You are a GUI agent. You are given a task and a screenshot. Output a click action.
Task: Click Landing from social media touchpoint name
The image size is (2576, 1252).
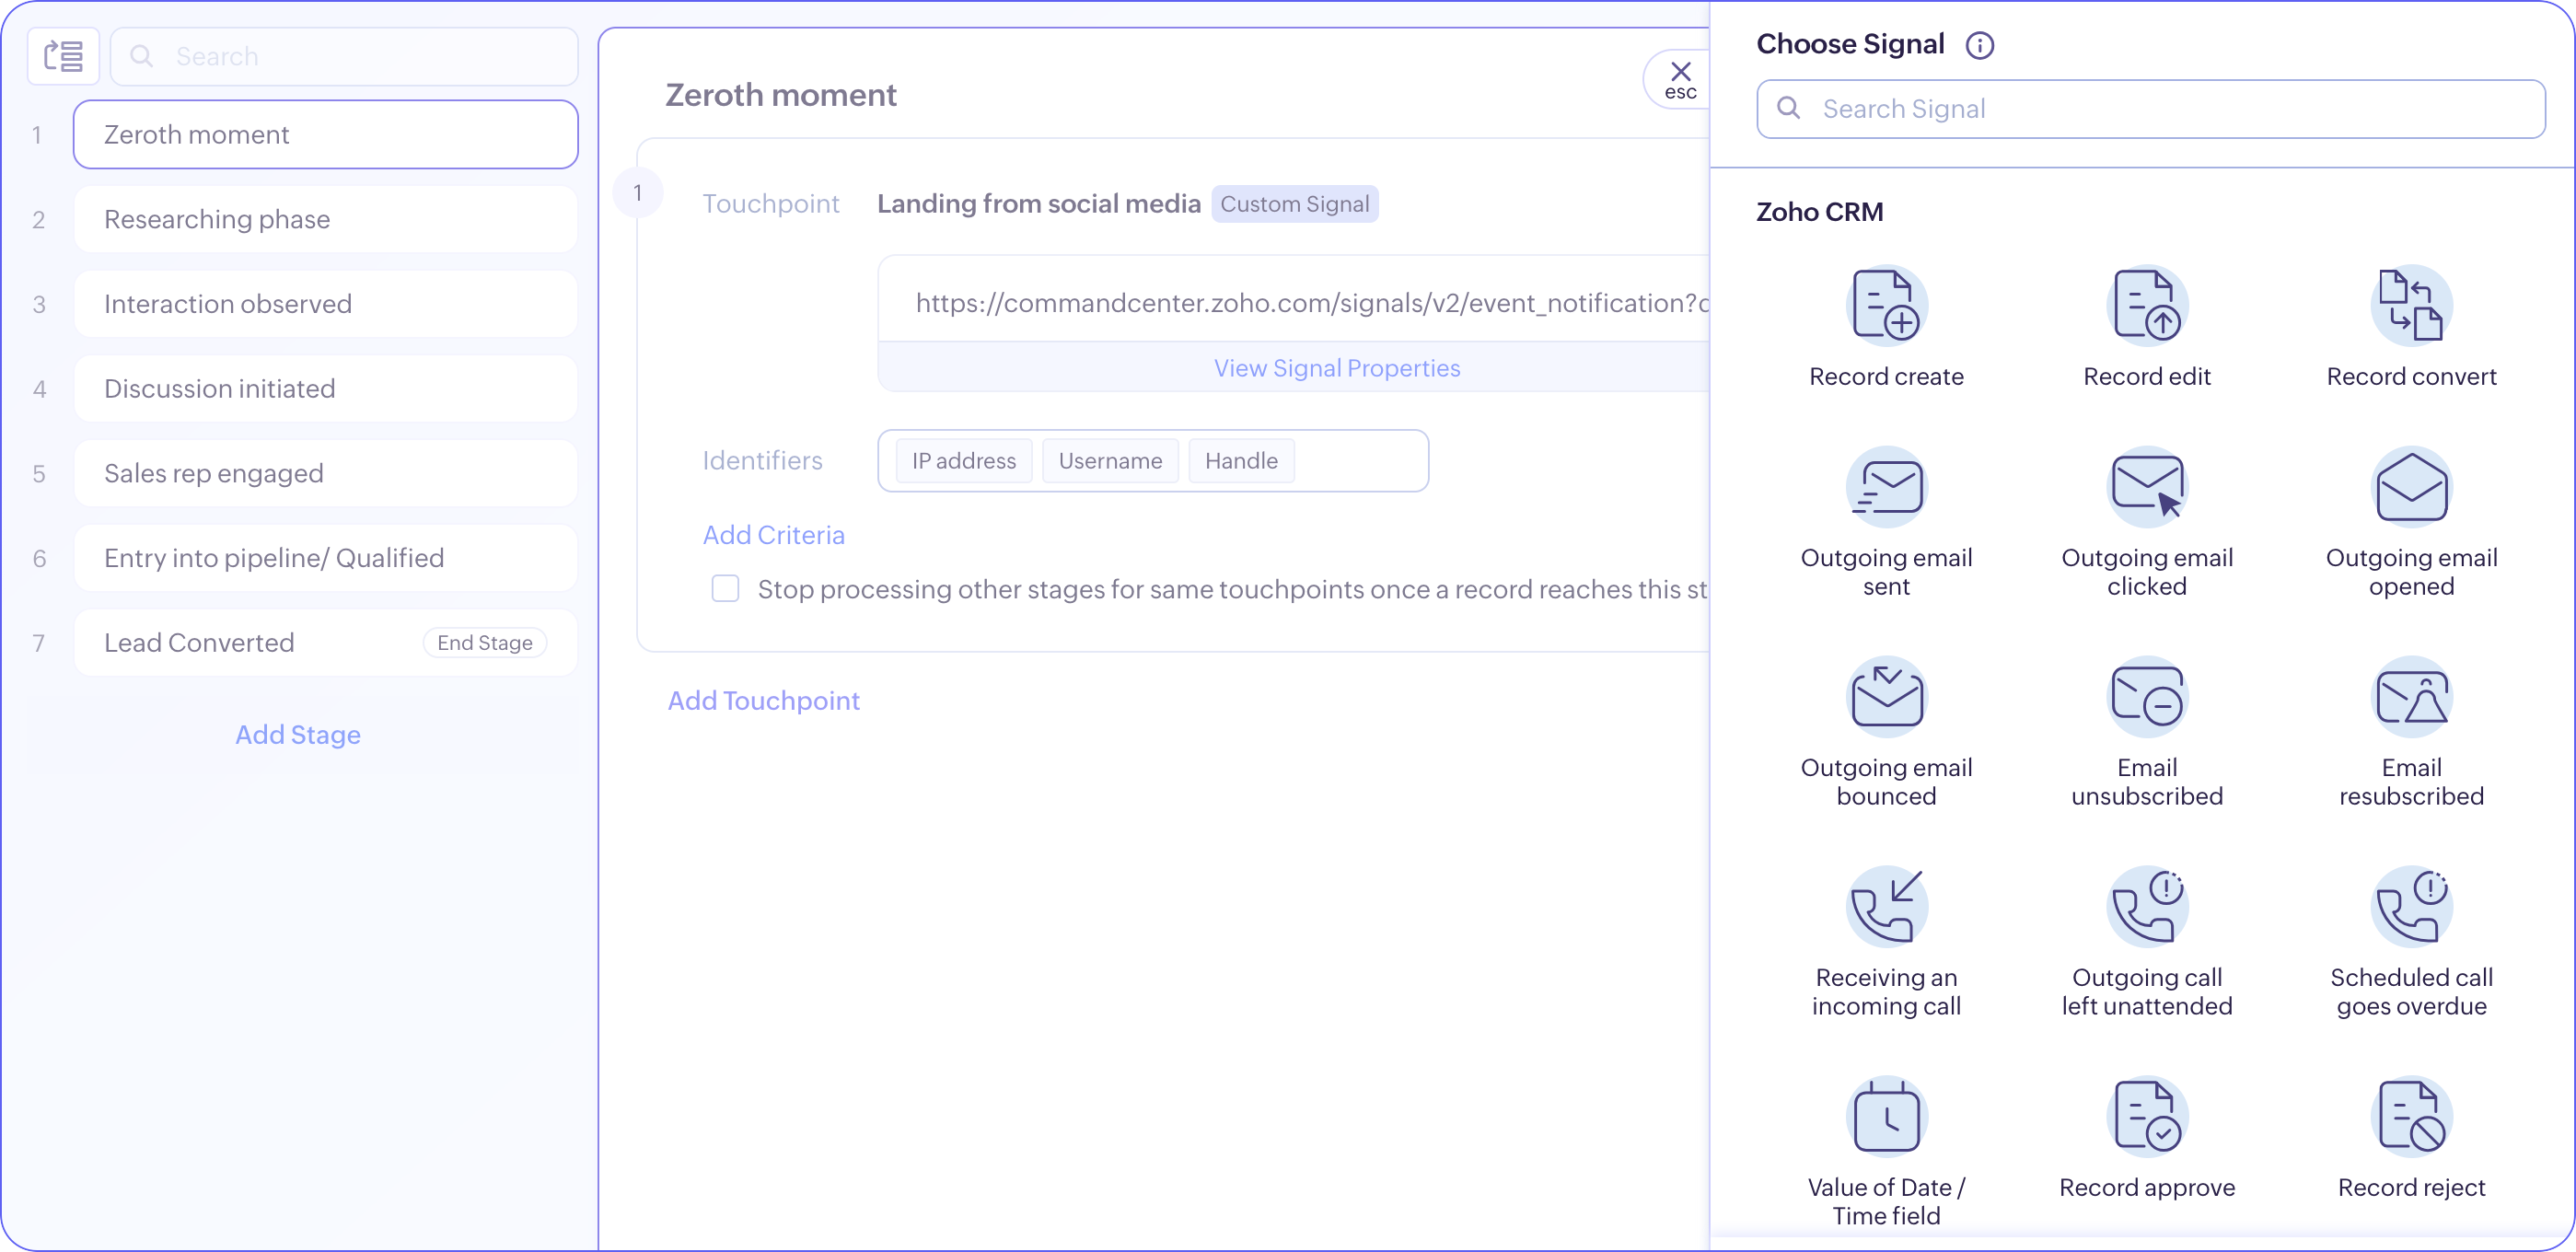click(1038, 203)
